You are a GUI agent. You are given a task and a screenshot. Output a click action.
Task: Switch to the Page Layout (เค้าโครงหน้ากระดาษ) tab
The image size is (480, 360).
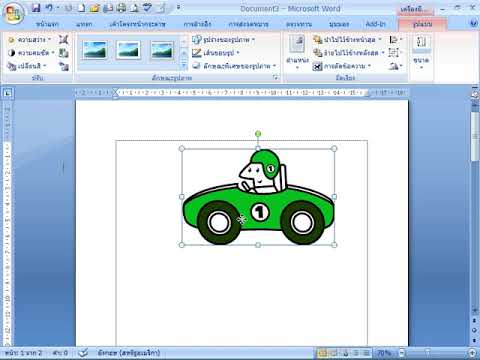coord(137,24)
